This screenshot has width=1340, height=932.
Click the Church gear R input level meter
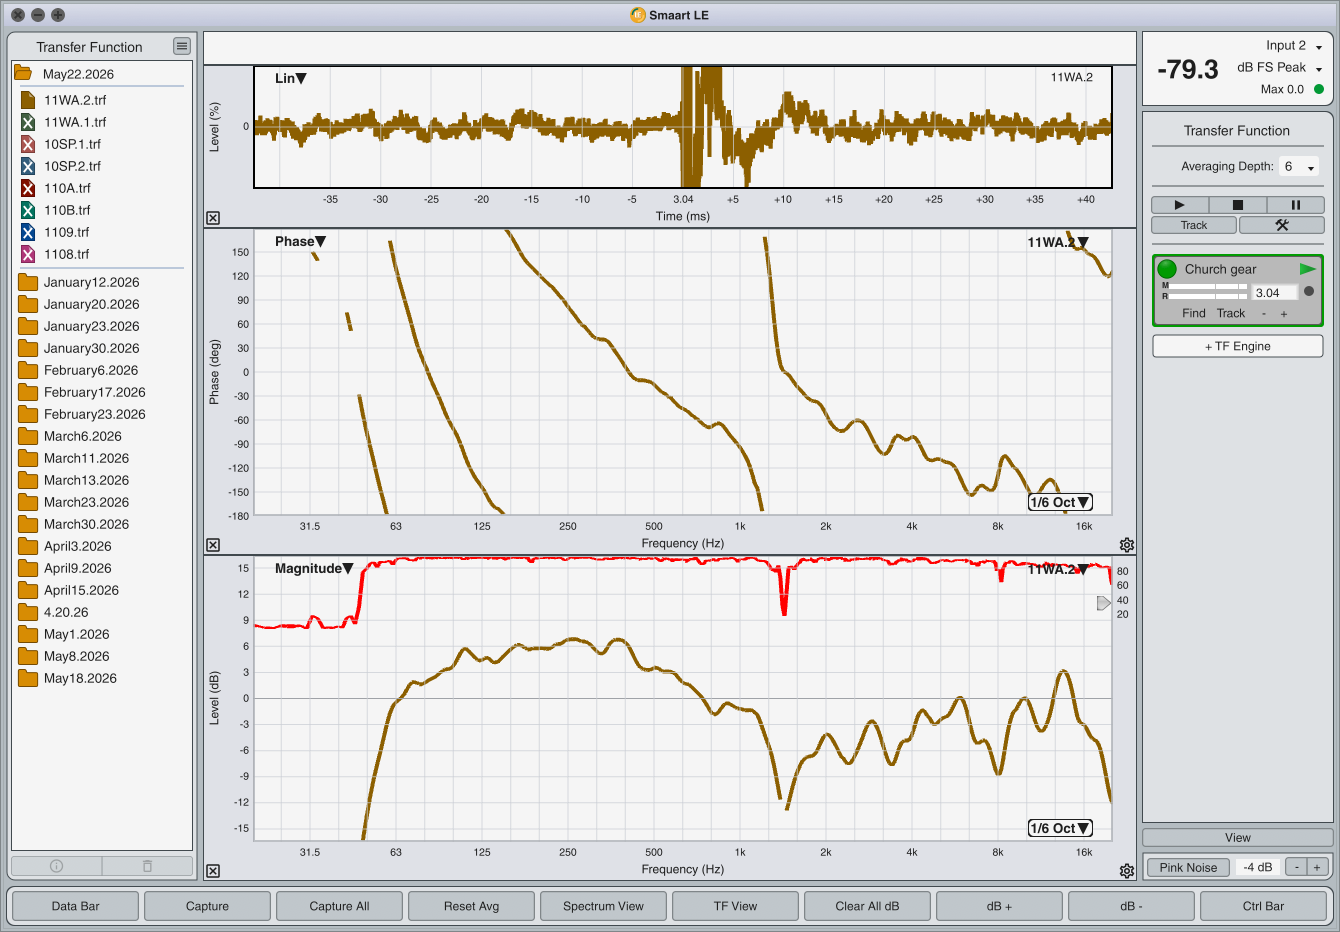click(1208, 296)
